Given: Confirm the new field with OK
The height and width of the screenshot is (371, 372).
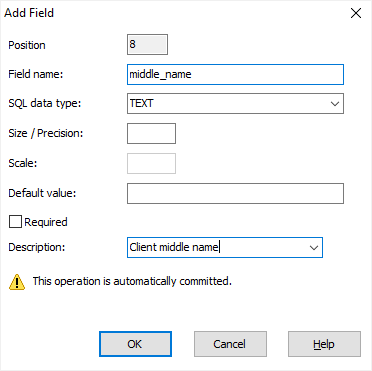Looking at the screenshot, I should (135, 344).
